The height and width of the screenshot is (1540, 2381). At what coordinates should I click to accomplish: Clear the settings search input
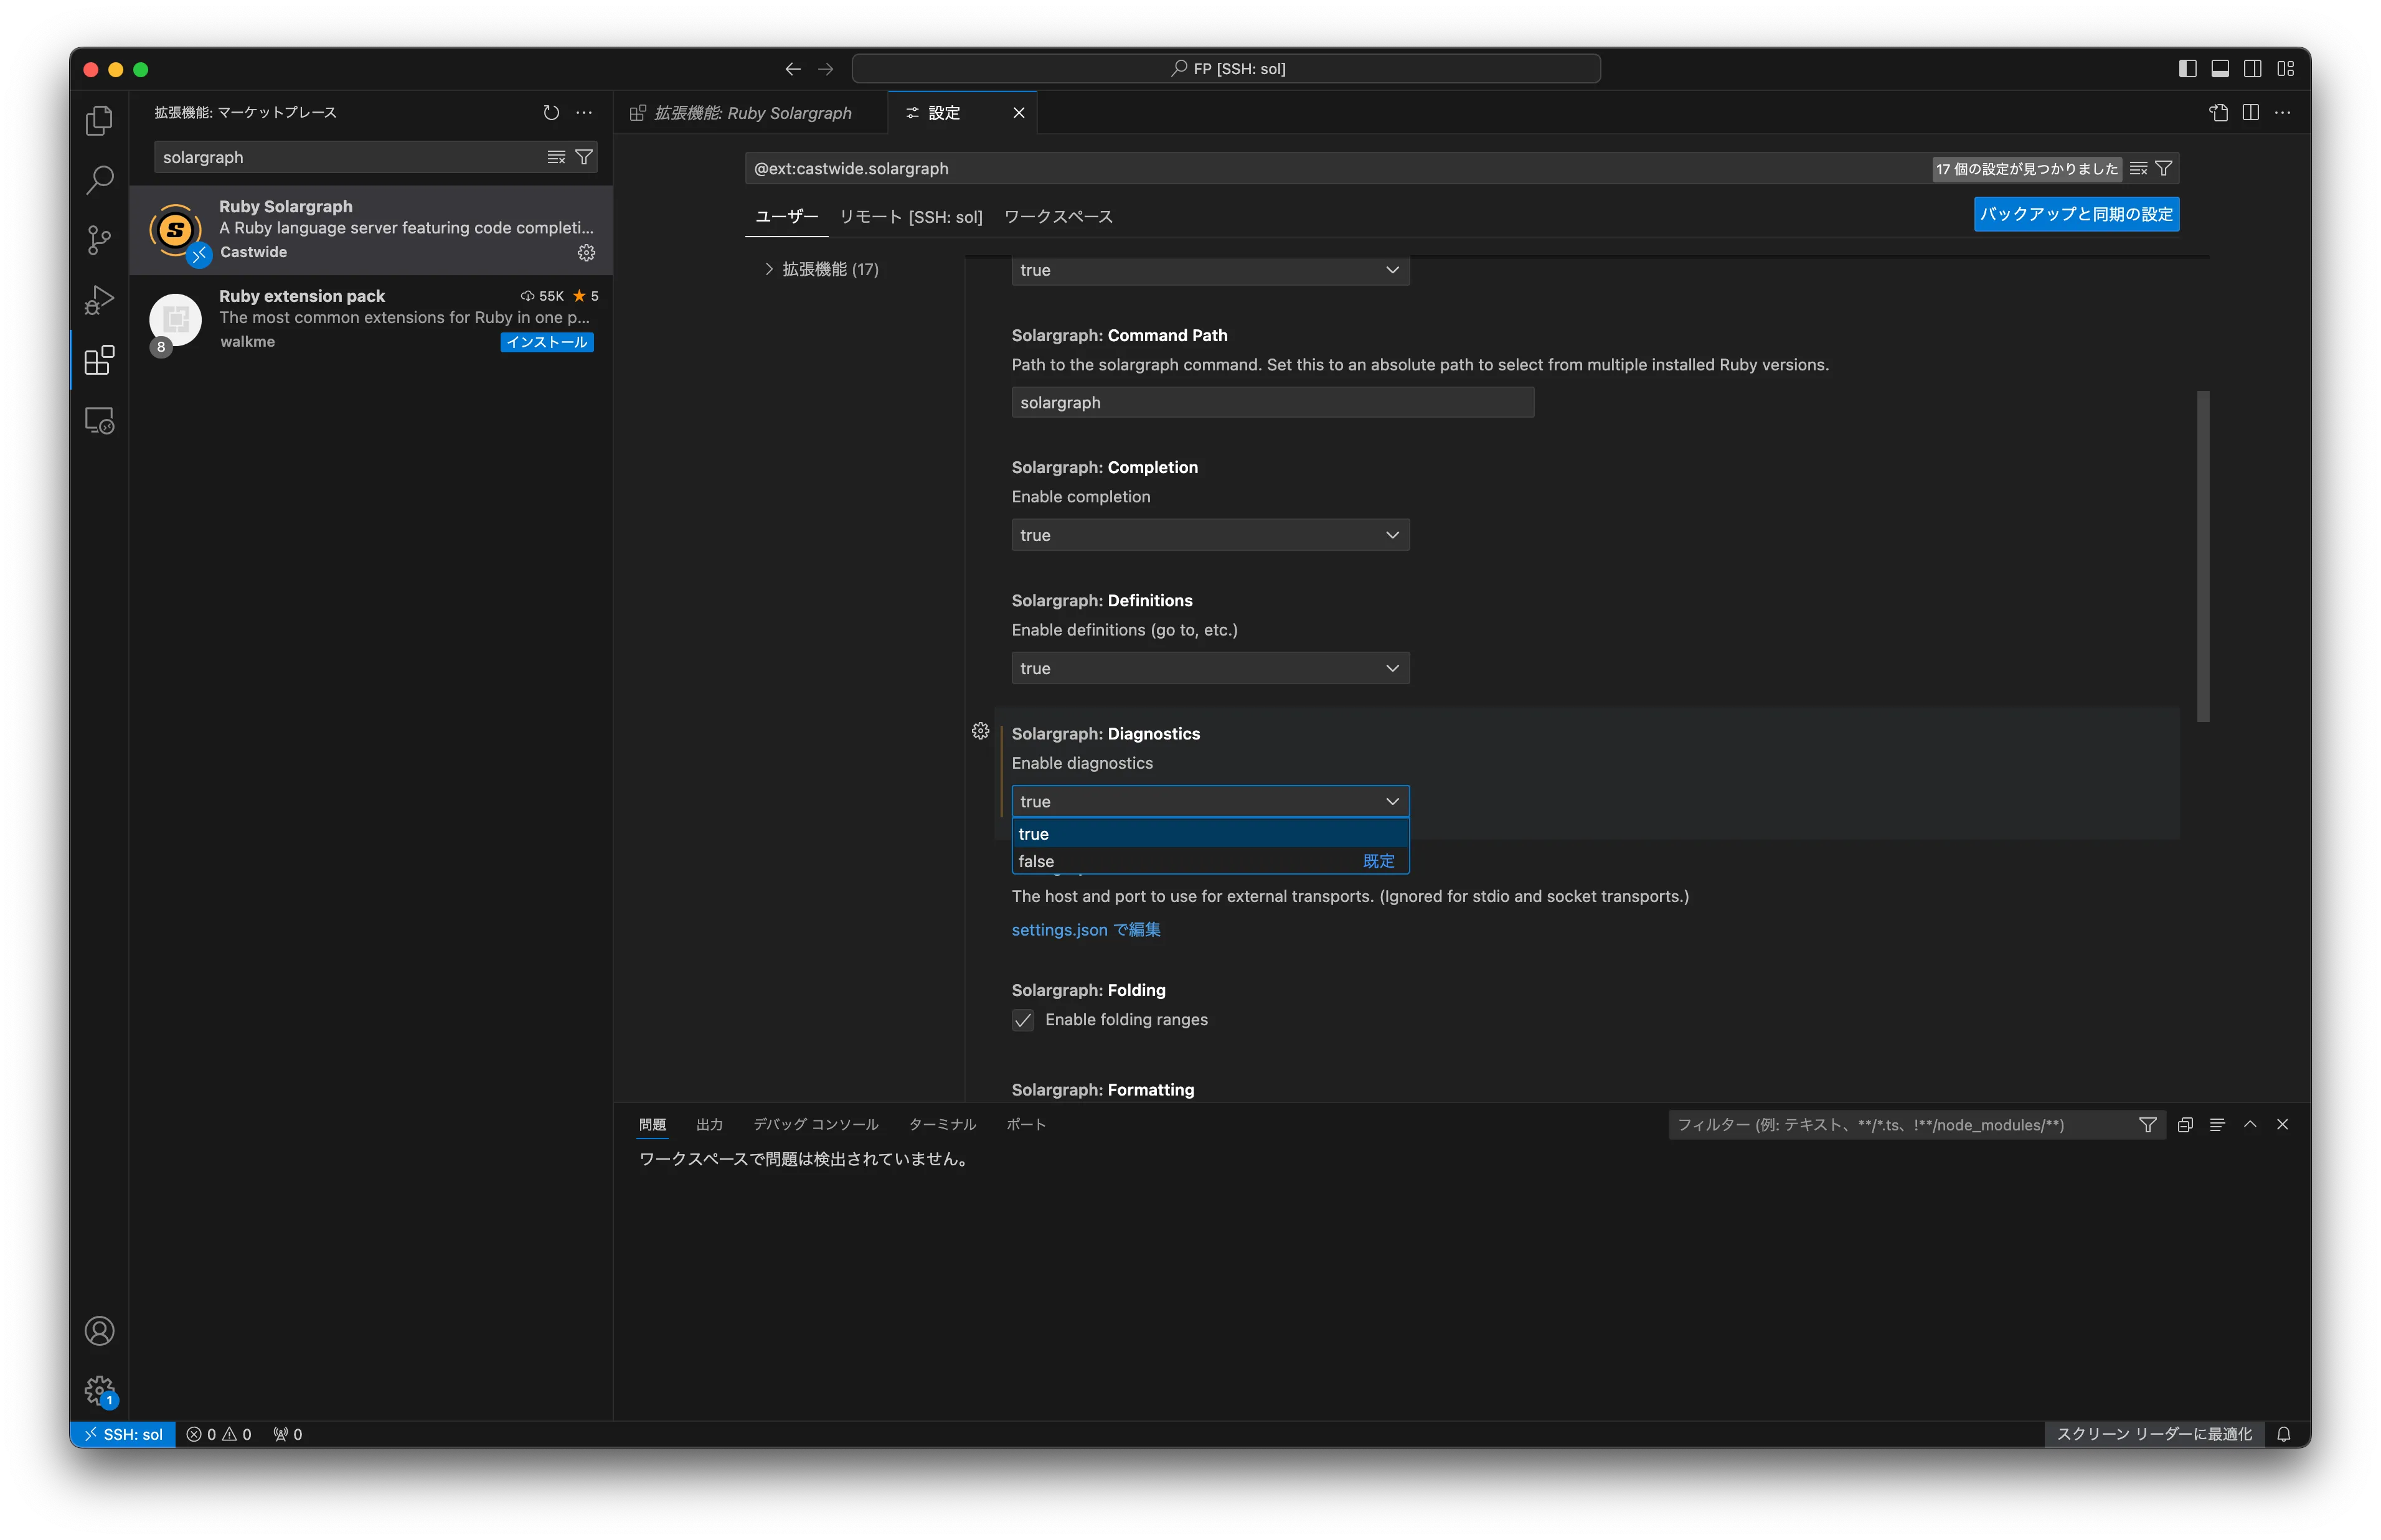2138,168
